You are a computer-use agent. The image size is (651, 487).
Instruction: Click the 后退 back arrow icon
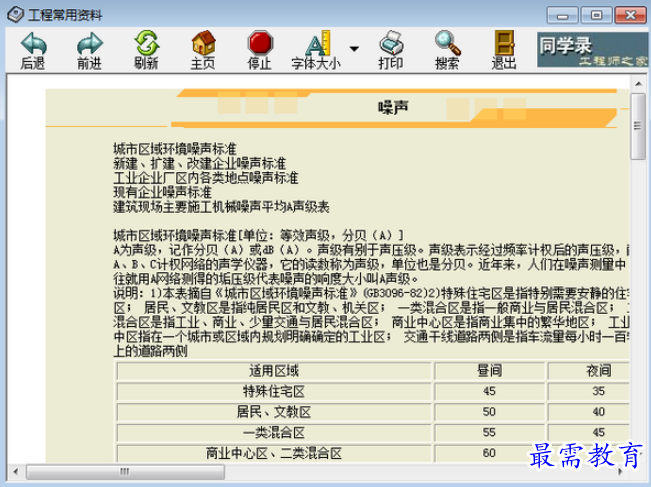33,44
